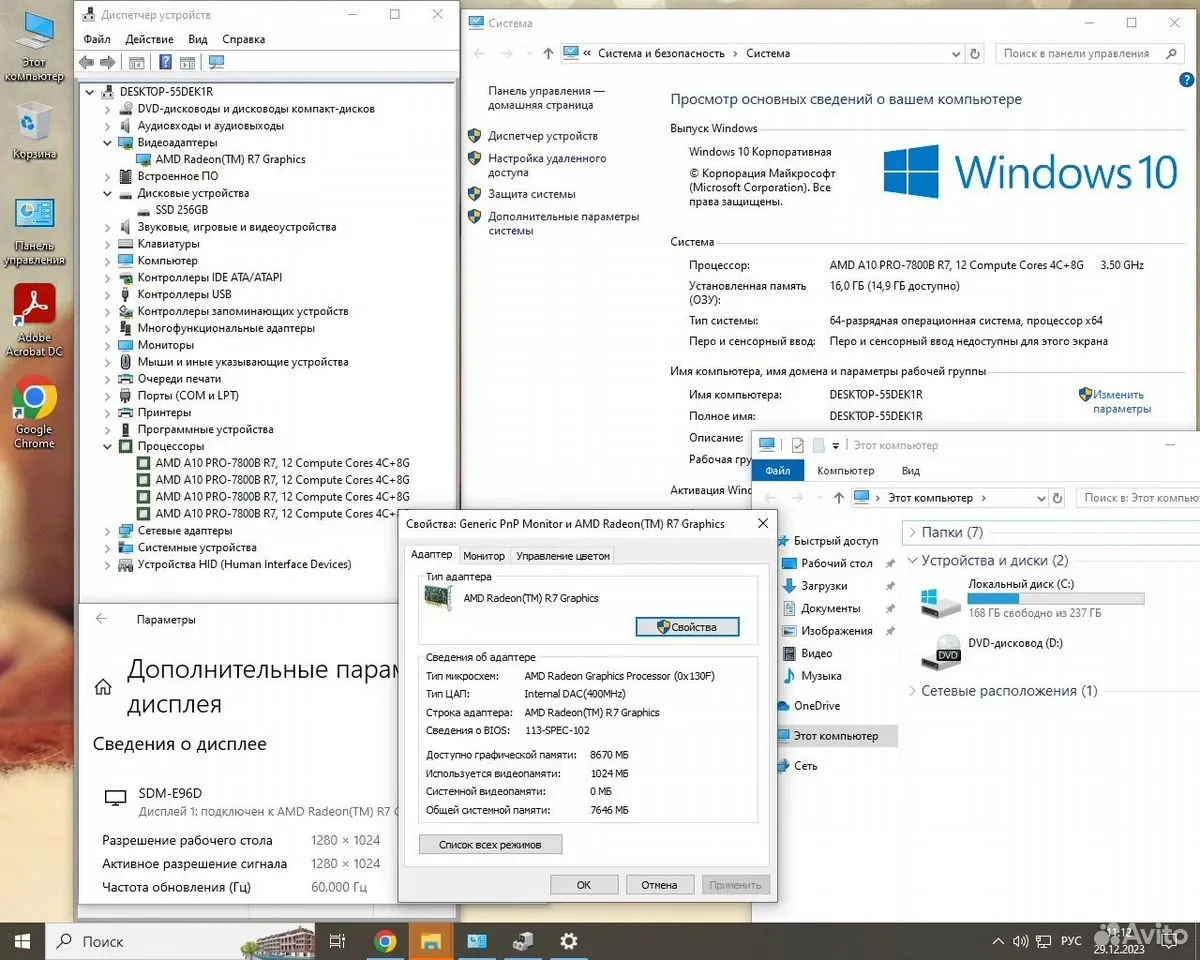The image size is (1200, 960).
Task: Expand Сетевые расположения (1) group in Explorer
Action: (911, 690)
